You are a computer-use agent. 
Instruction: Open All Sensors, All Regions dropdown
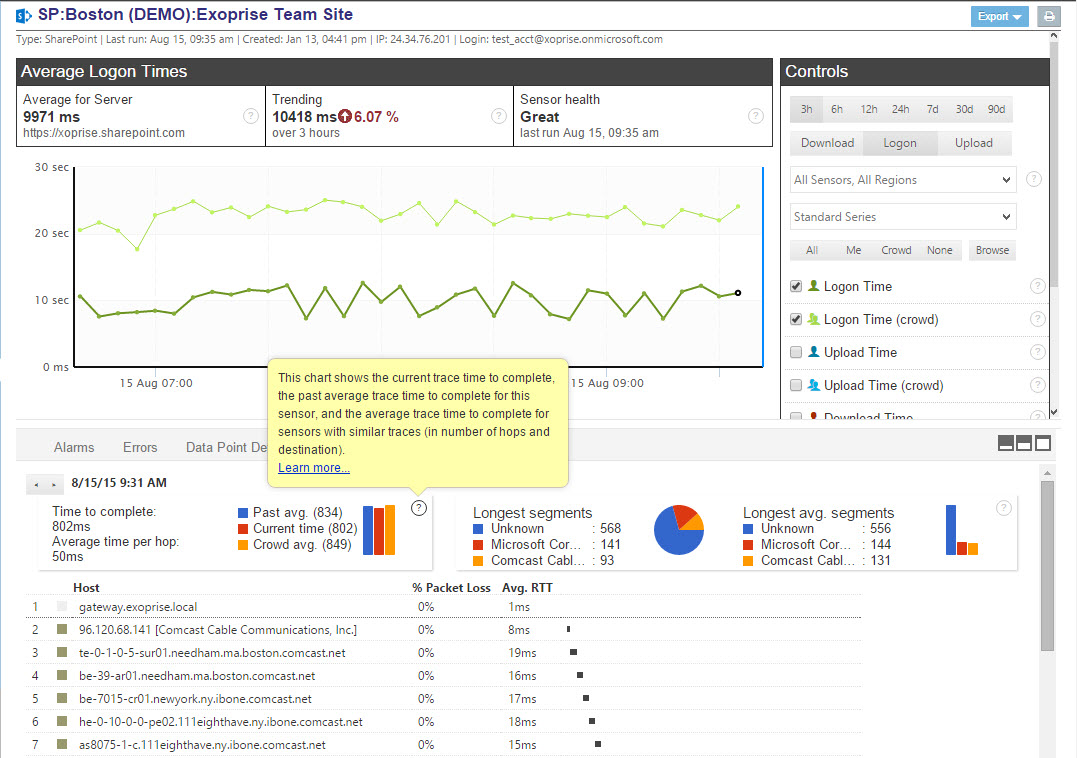coord(903,180)
